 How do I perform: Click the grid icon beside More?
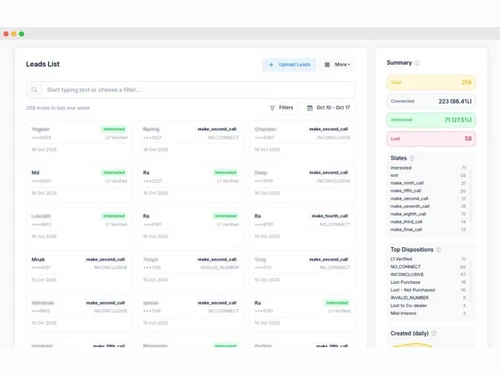[327, 65]
